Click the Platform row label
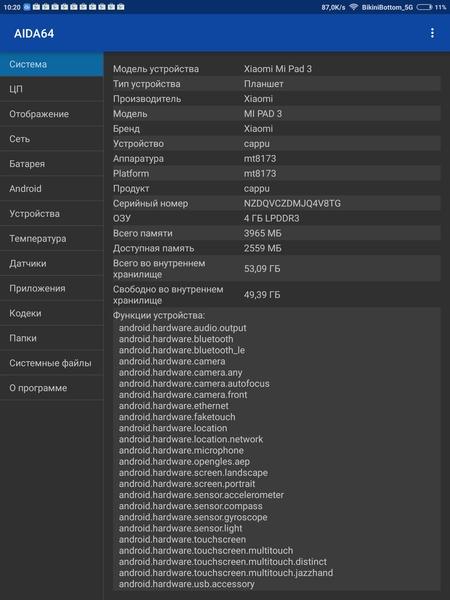This screenshot has width=450, height=600. coord(131,174)
